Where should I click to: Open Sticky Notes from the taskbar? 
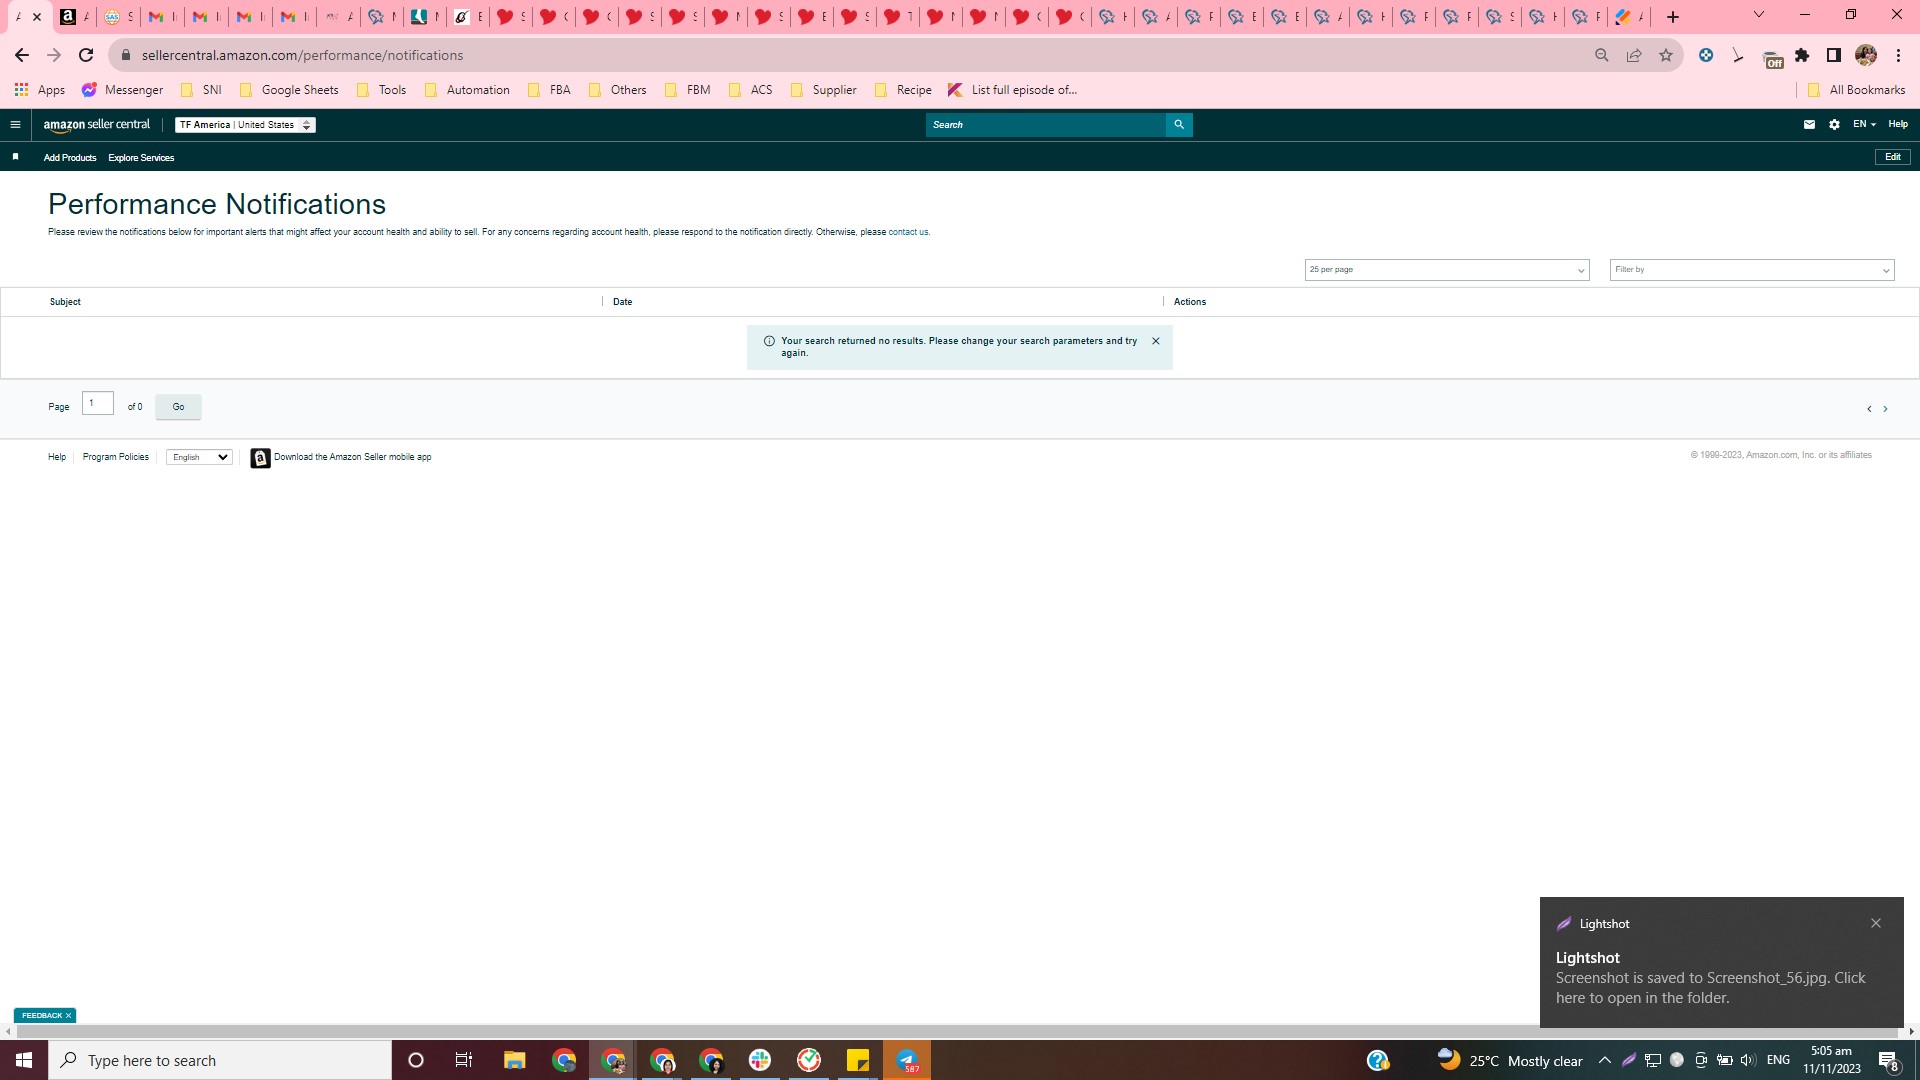[858, 1060]
